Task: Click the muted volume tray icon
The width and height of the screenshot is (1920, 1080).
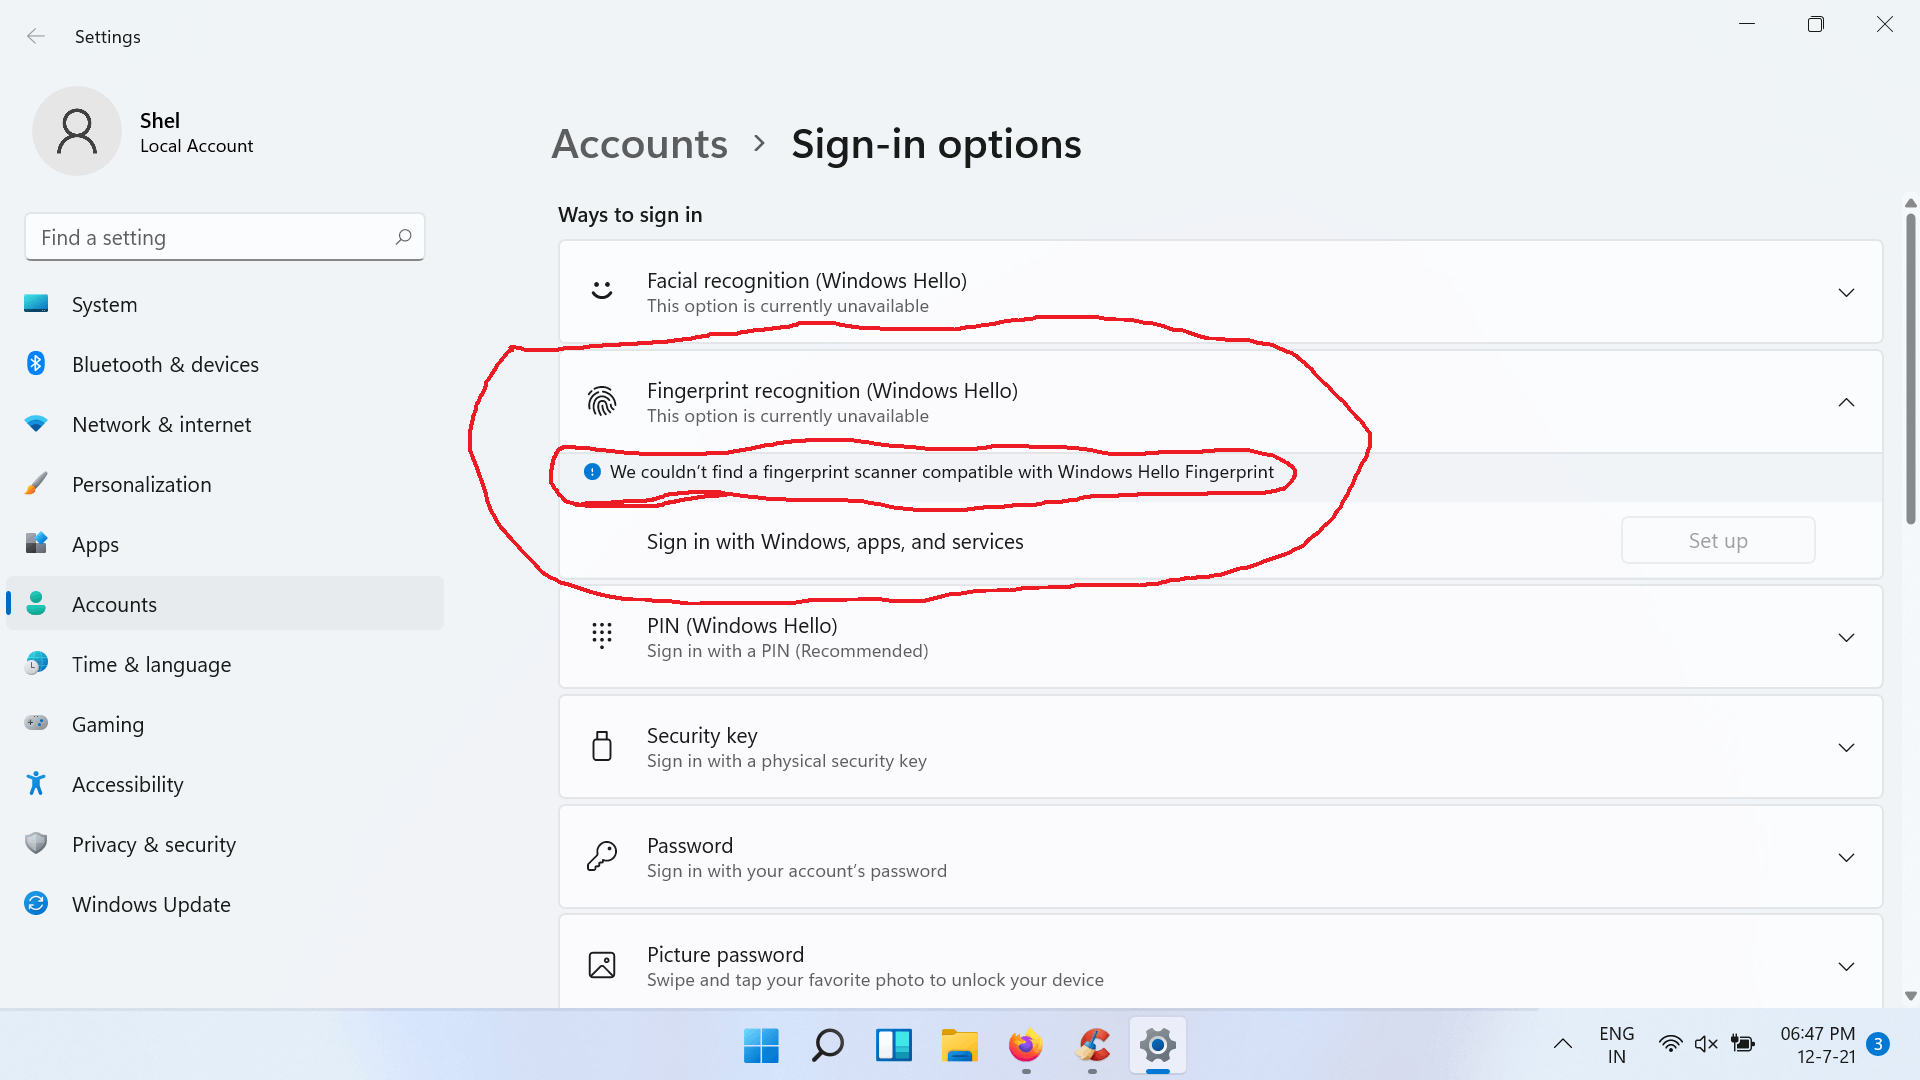Action: (1706, 1044)
